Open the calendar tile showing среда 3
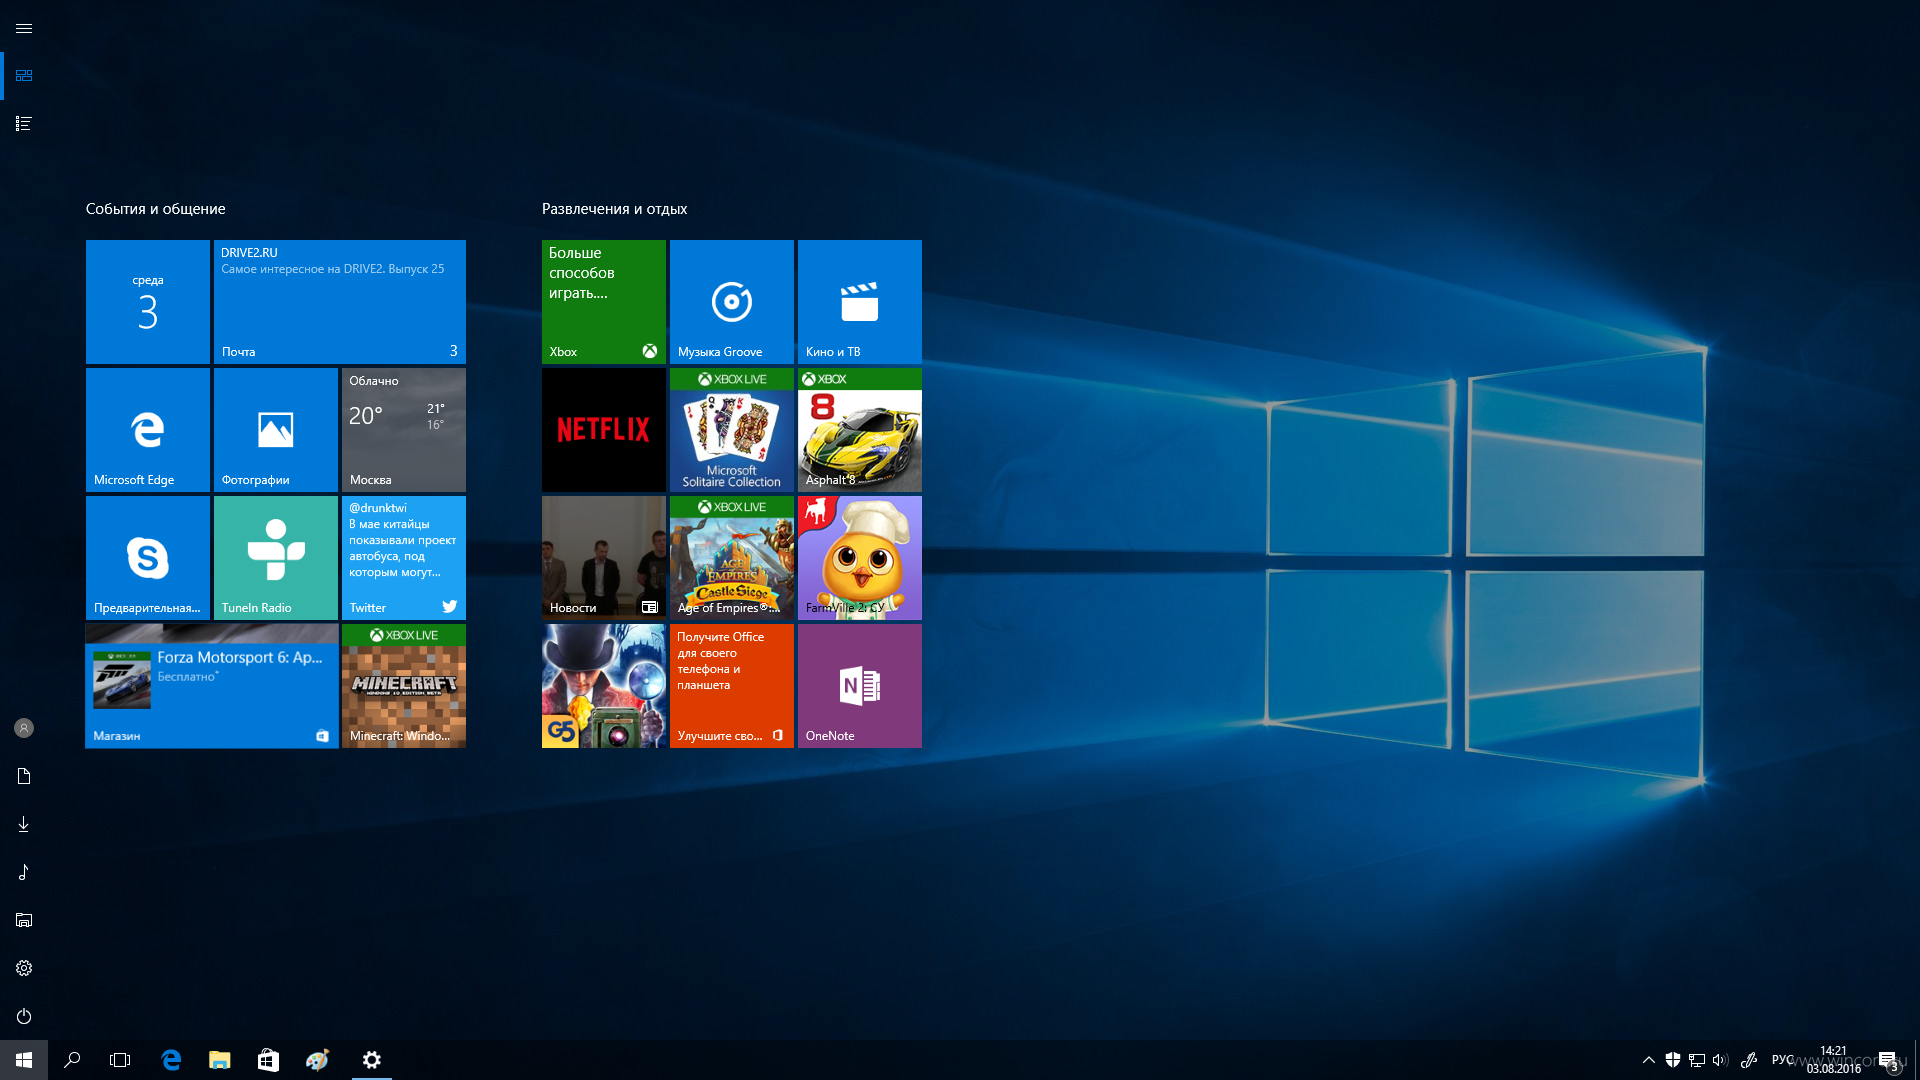Screen dimensions: 1920x1080 pyautogui.click(x=148, y=302)
